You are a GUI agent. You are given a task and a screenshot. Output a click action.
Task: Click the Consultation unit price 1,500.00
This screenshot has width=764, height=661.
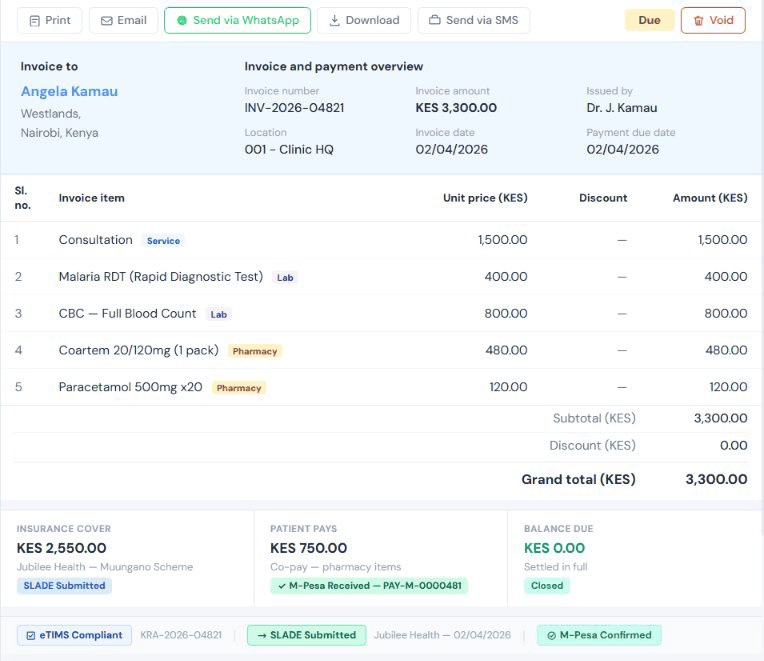click(502, 240)
